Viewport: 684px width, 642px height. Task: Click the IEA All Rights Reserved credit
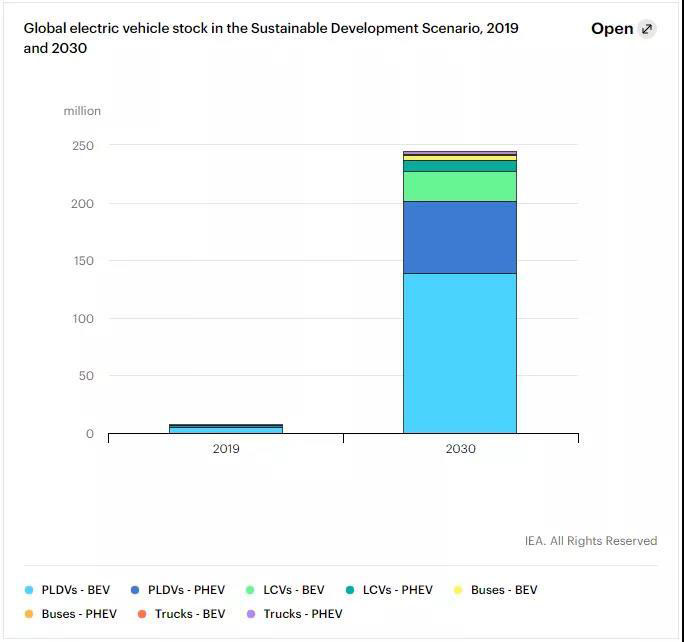(591, 541)
